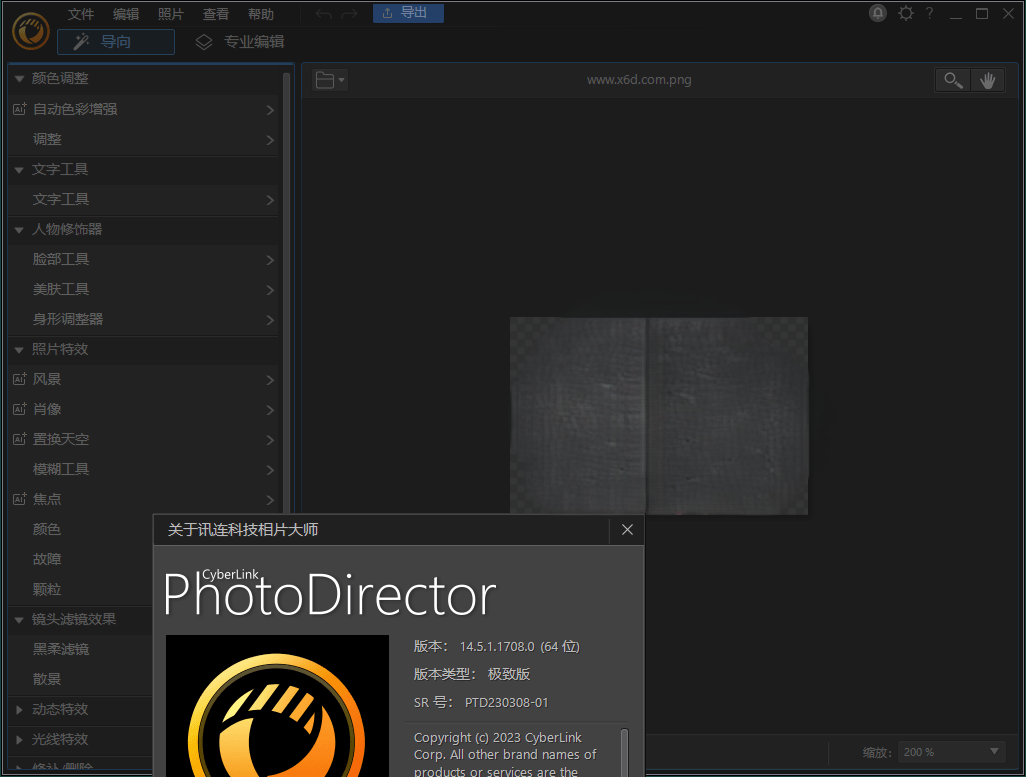Image resolution: width=1026 pixels, height=777 pixels.
Task: Open the 文件 menu
Action: [81, 14]
